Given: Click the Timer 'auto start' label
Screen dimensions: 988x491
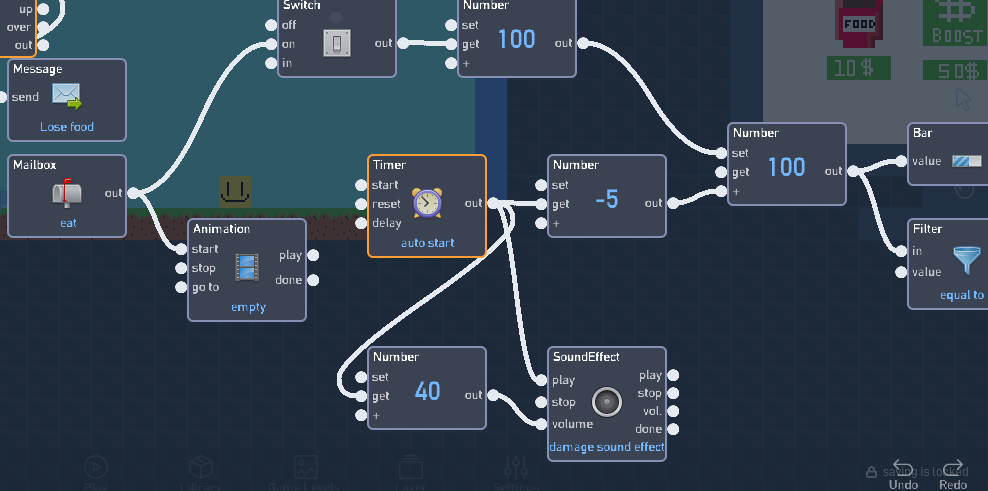Looking at the screenshot, I should click(427, 243).
